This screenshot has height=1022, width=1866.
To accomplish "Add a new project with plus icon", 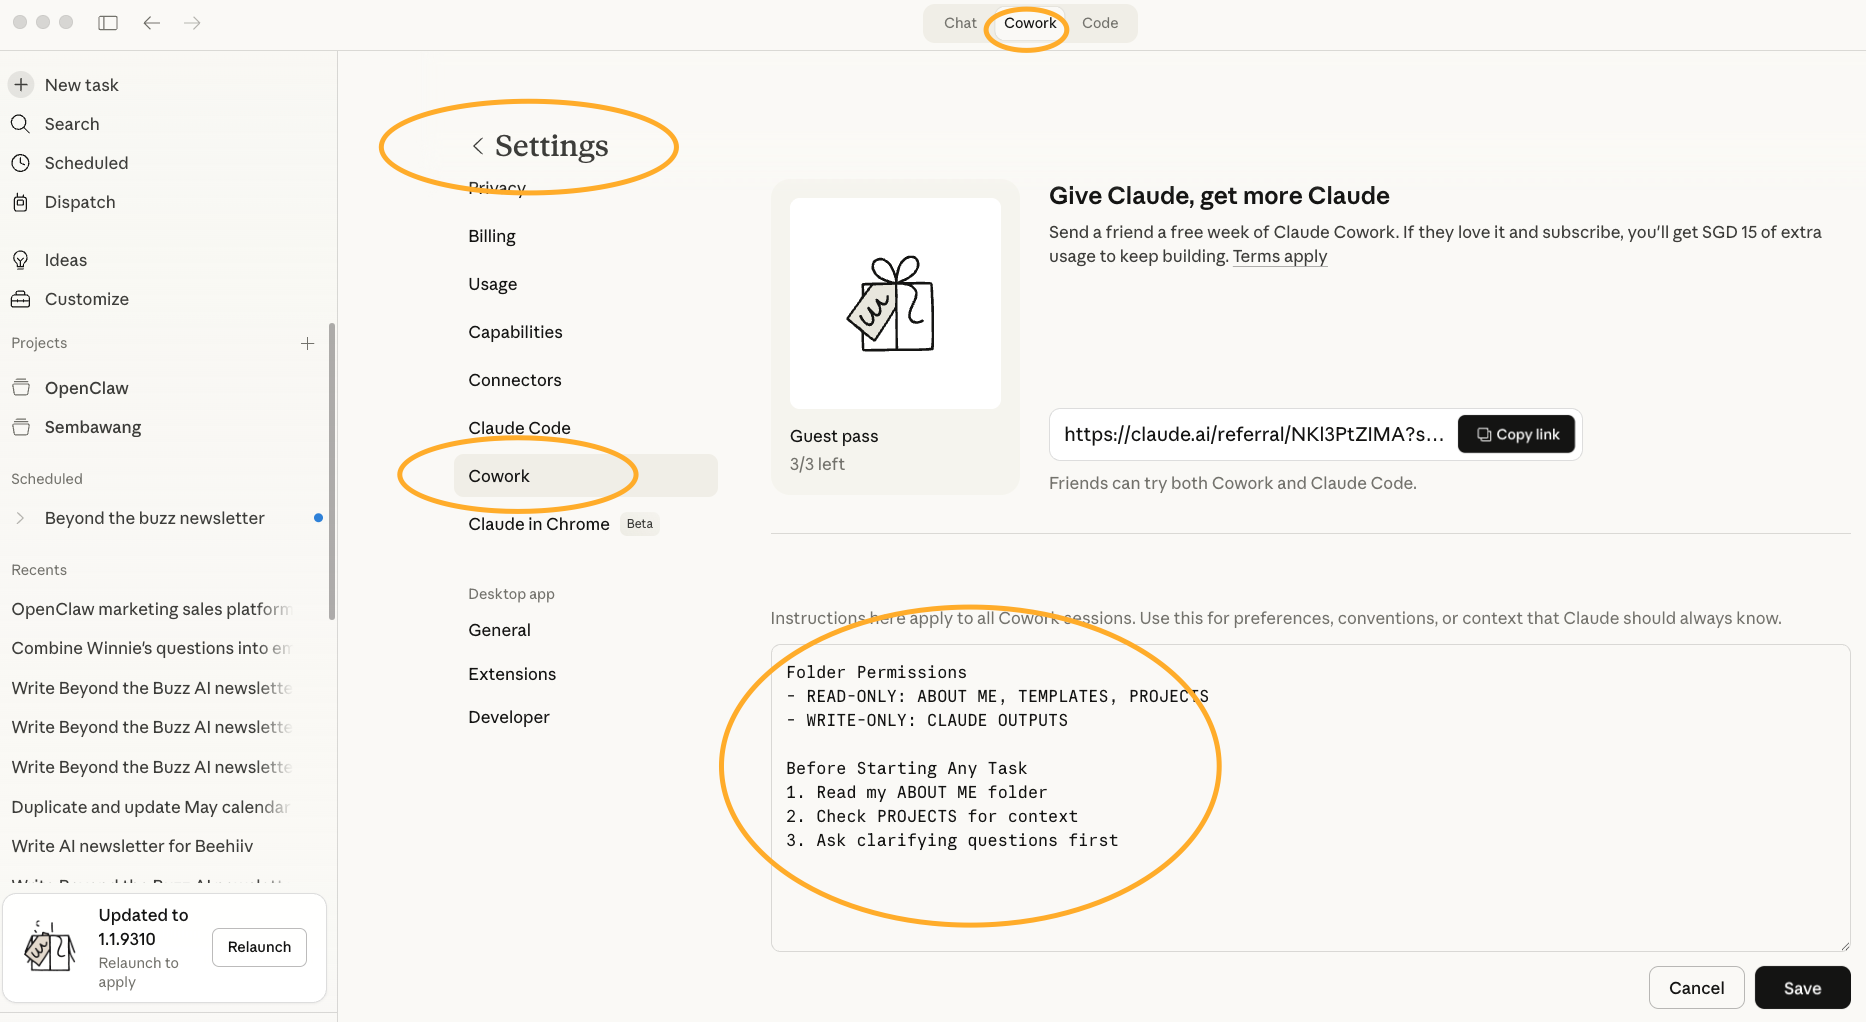I will click(307, 343).
